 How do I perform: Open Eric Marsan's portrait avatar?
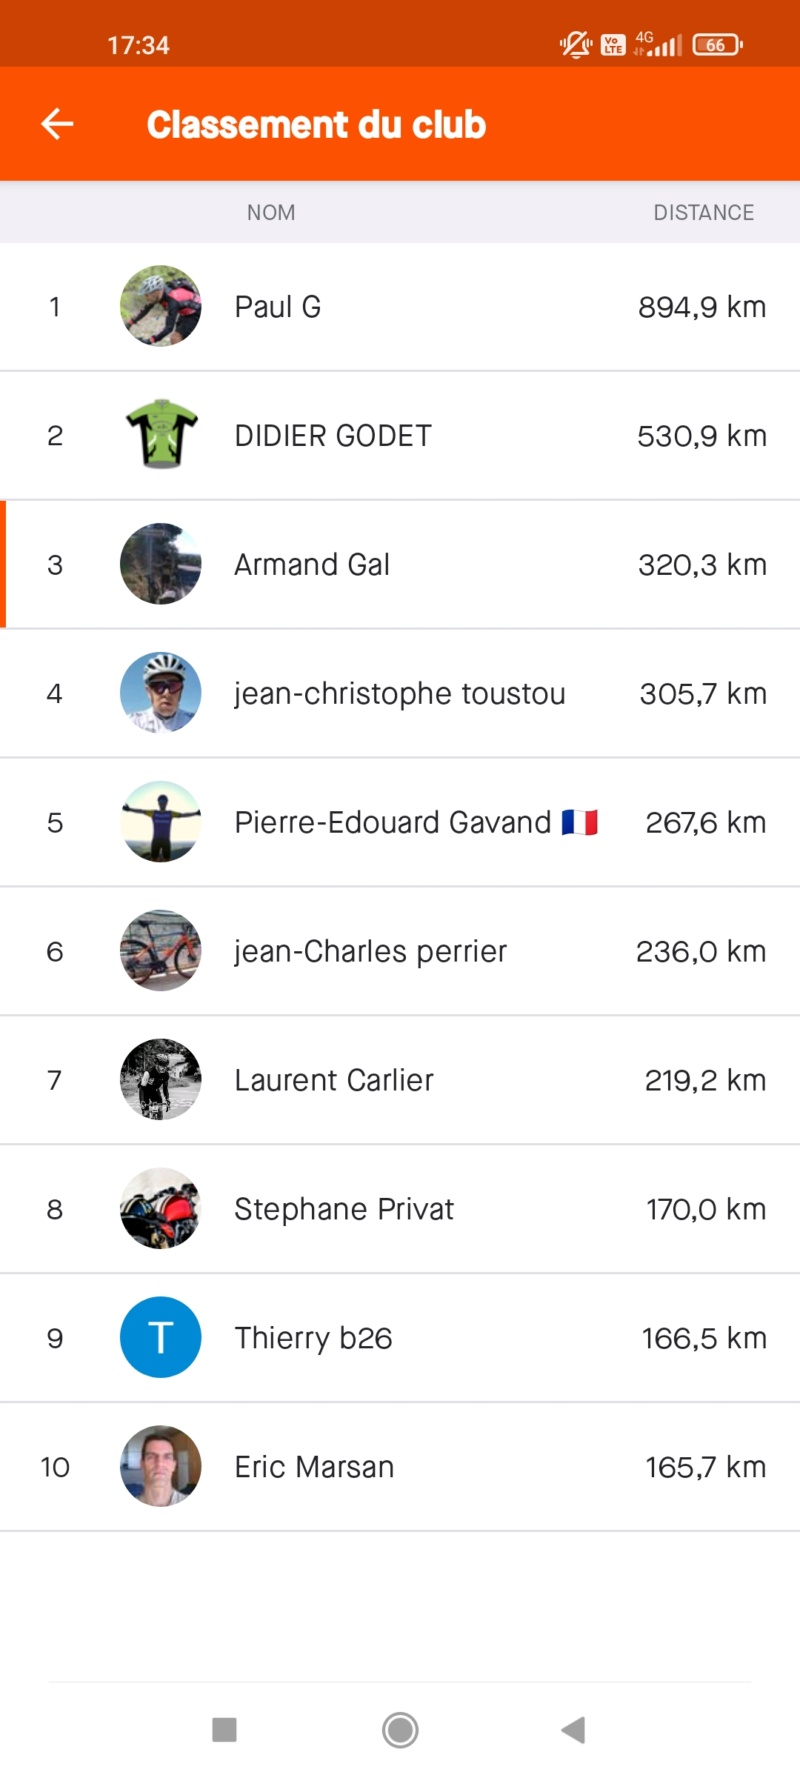pyautogui.click(x=160, y=1467)
